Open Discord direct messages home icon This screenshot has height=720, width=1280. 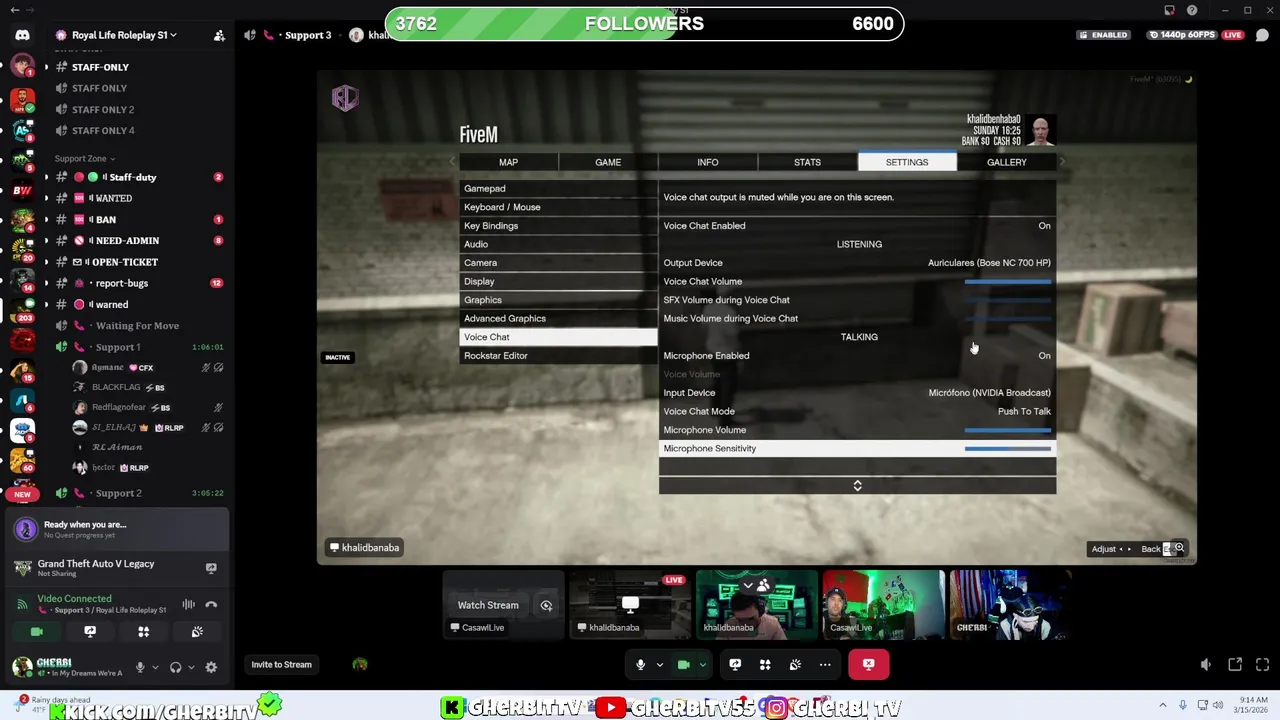point(22,35)
